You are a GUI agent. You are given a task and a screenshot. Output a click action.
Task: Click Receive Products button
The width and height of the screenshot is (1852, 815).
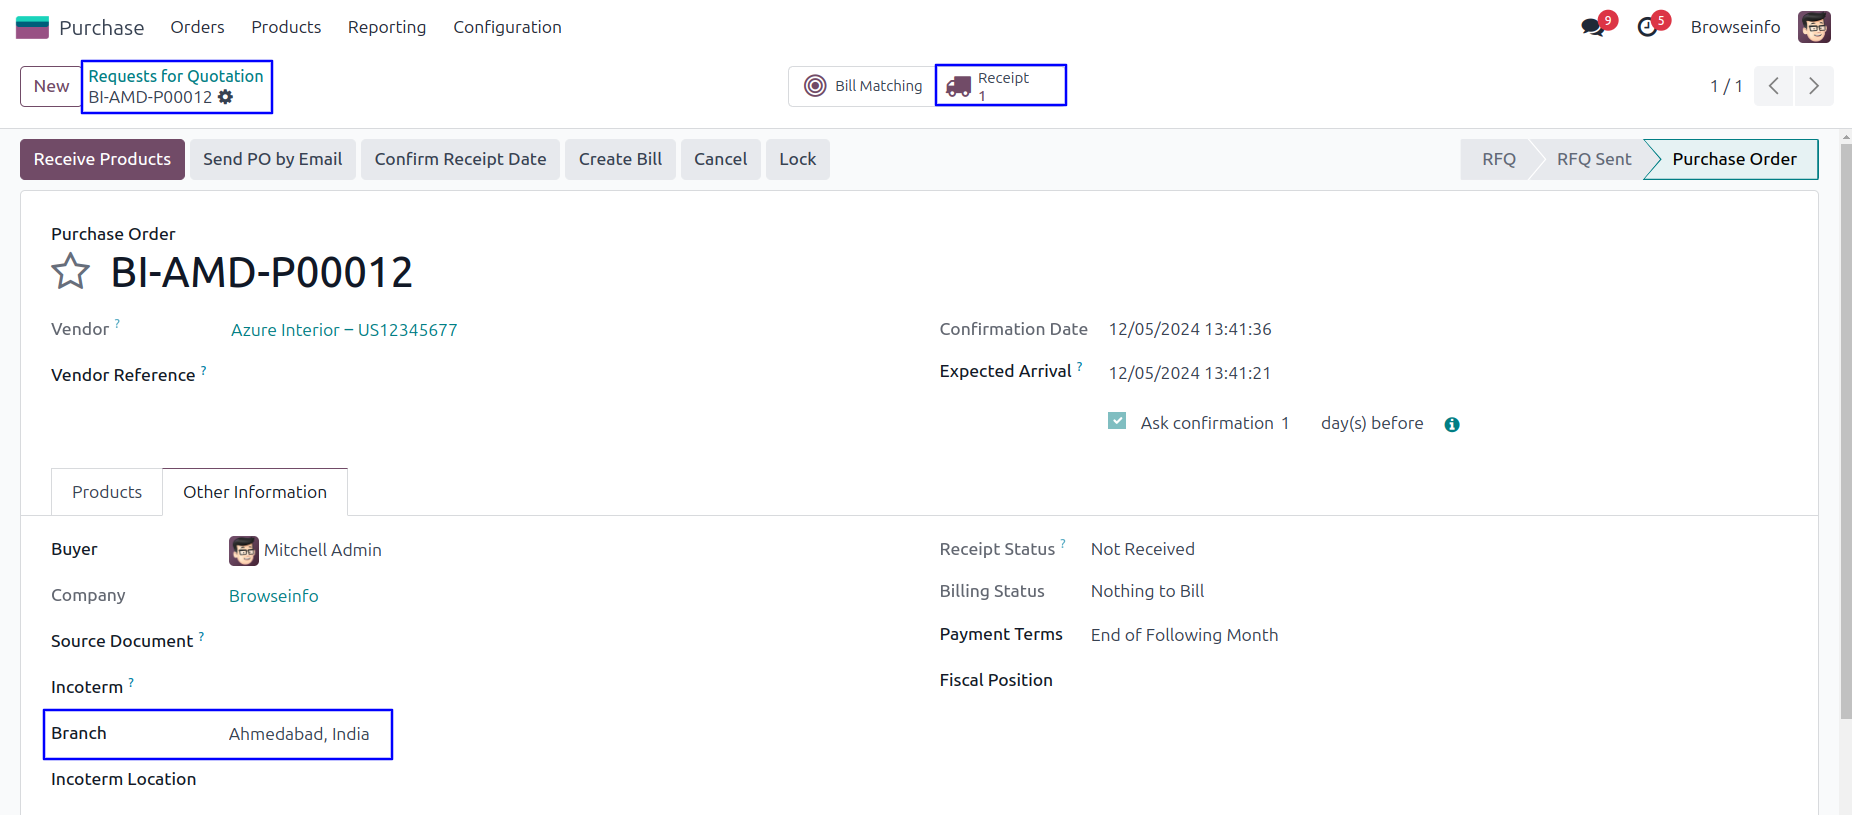[x=102, y=159]
